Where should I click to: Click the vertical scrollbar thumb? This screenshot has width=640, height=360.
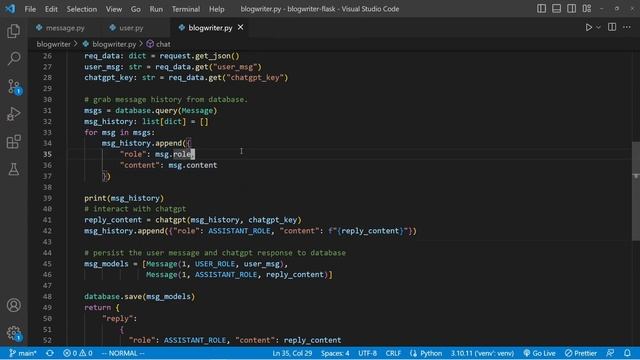point(636,191)
